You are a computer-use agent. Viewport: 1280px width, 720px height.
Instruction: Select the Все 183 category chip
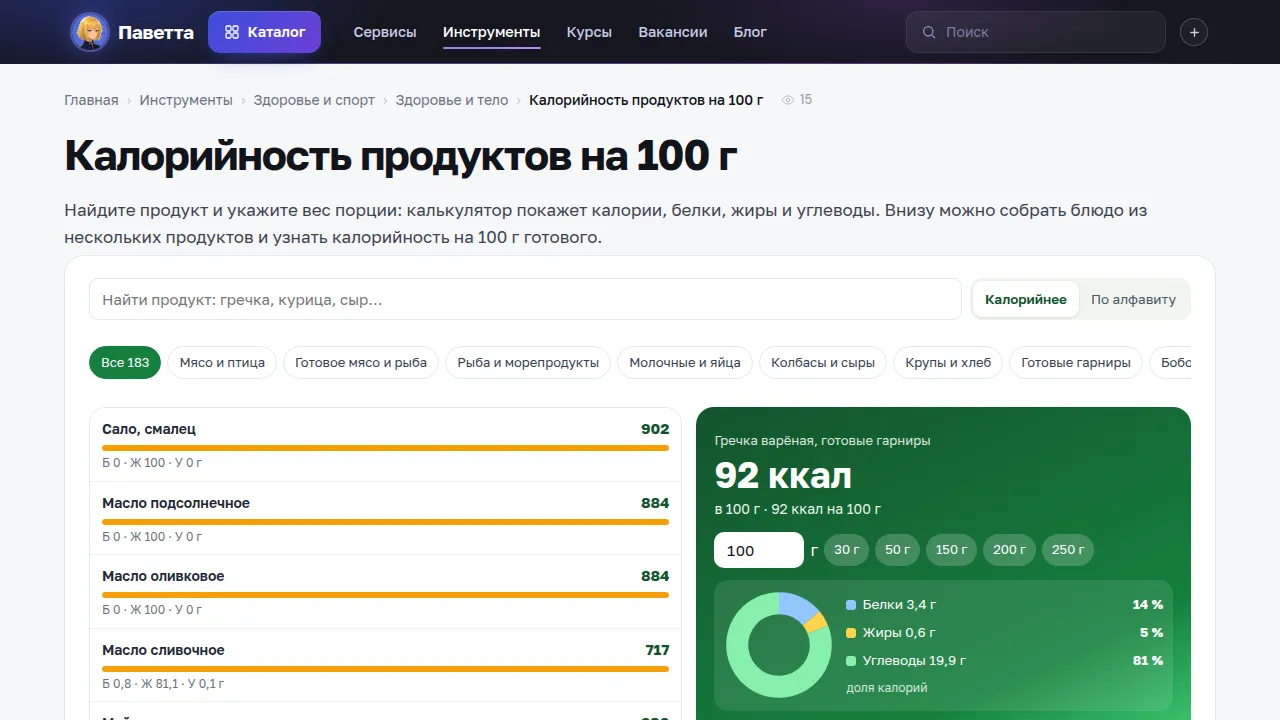coord(125,362)
